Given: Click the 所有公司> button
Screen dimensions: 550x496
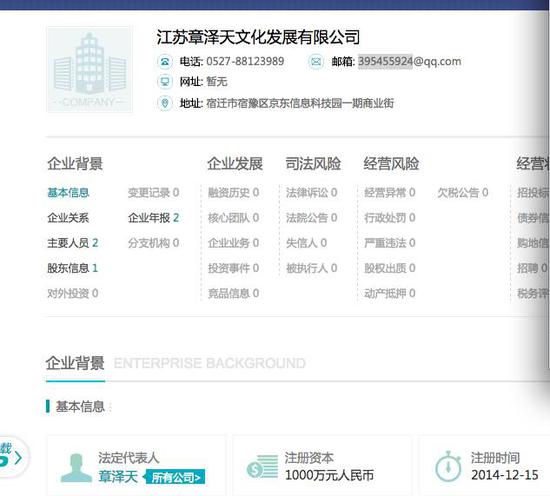Looking at the screenshot, I should click(176, 477).
